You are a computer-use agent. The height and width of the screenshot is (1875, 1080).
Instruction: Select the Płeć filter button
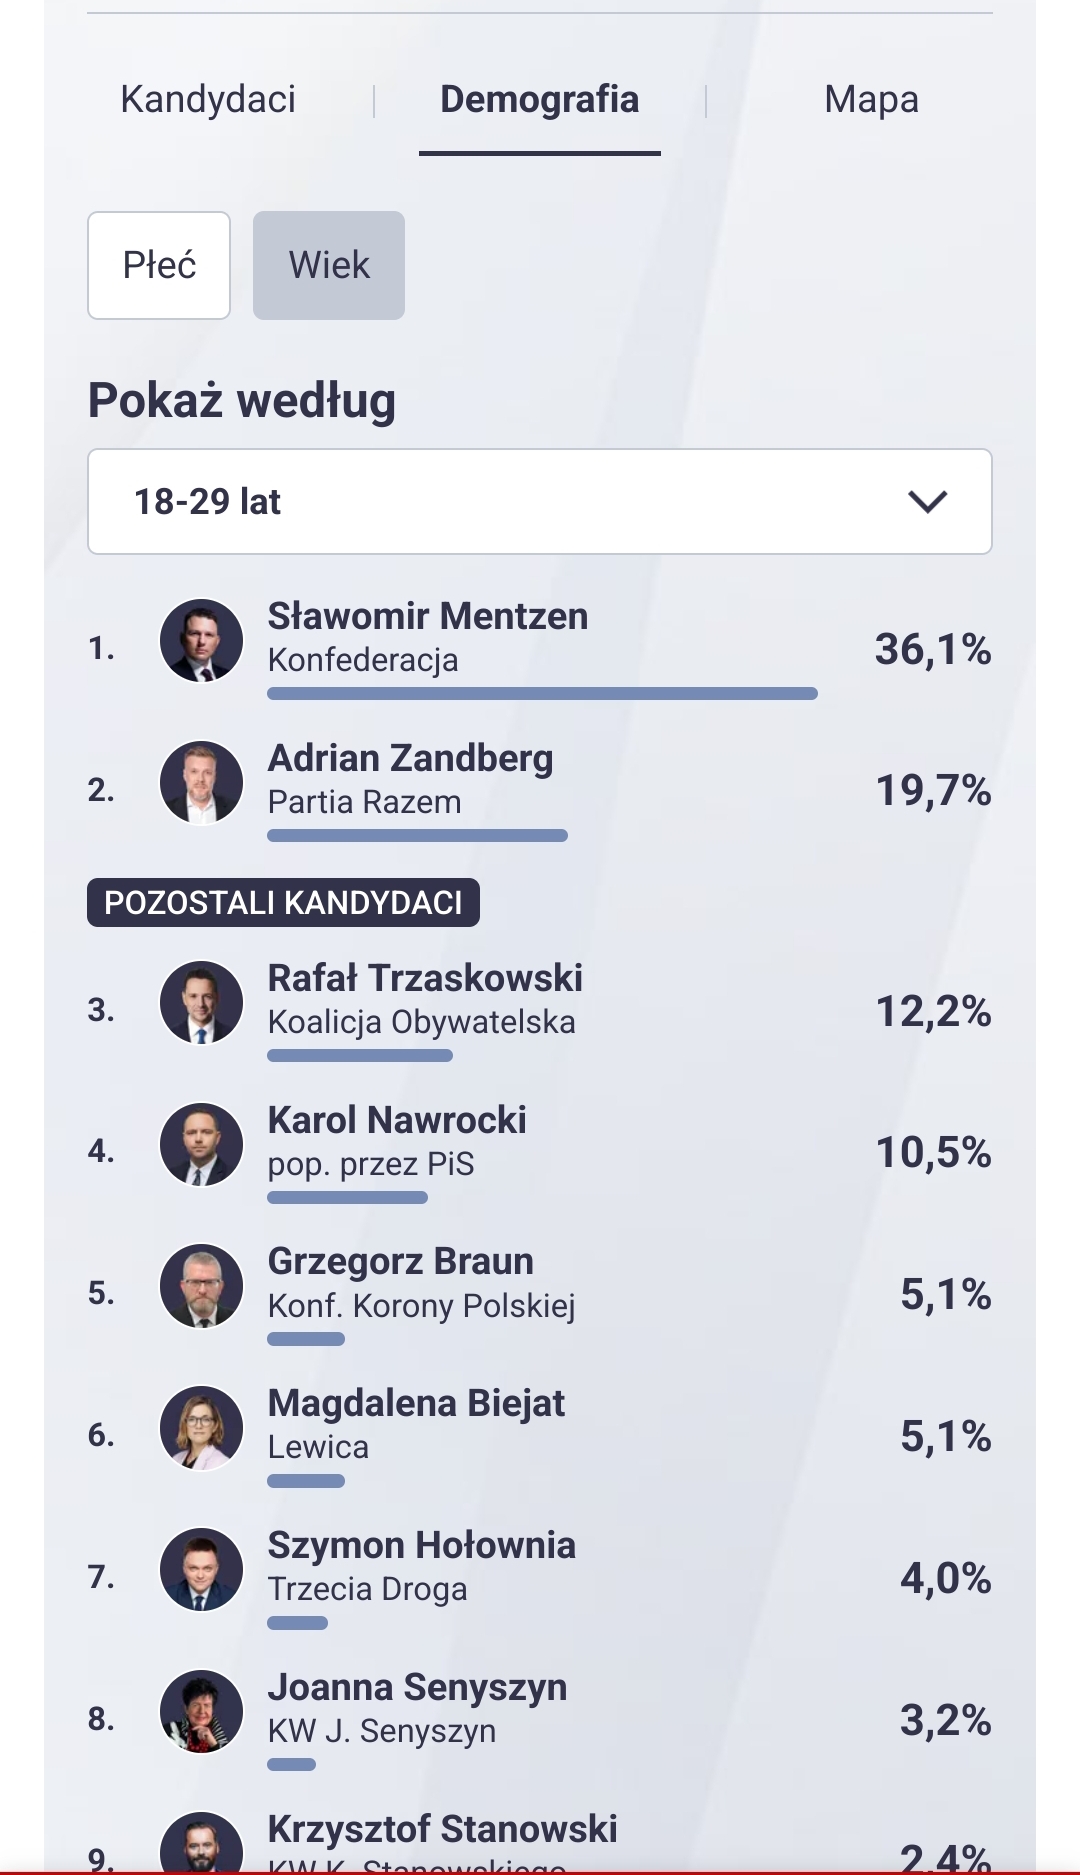click(159, 266)
